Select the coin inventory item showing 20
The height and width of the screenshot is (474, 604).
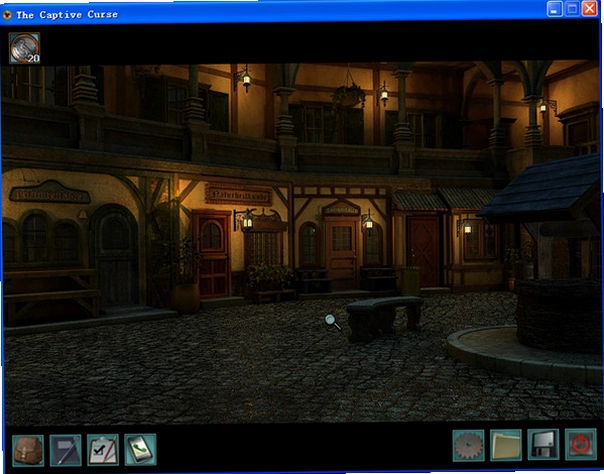coord(24,48)
